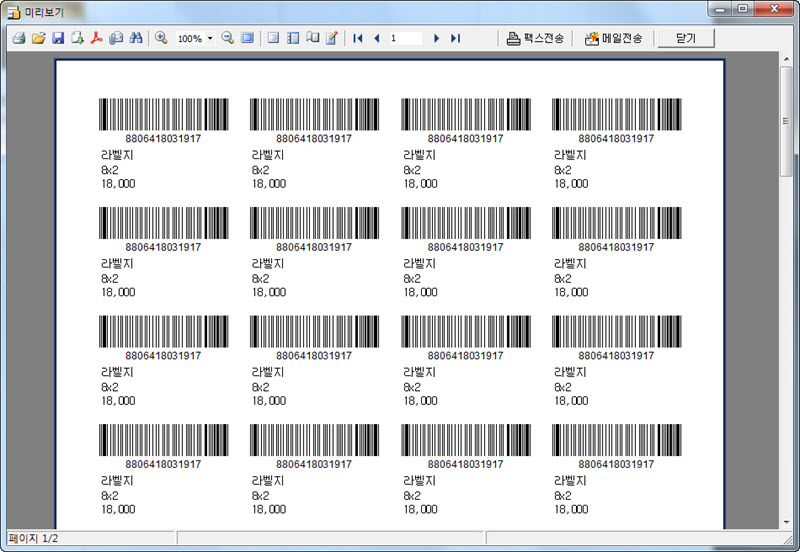Click the page margins icon

273,38
